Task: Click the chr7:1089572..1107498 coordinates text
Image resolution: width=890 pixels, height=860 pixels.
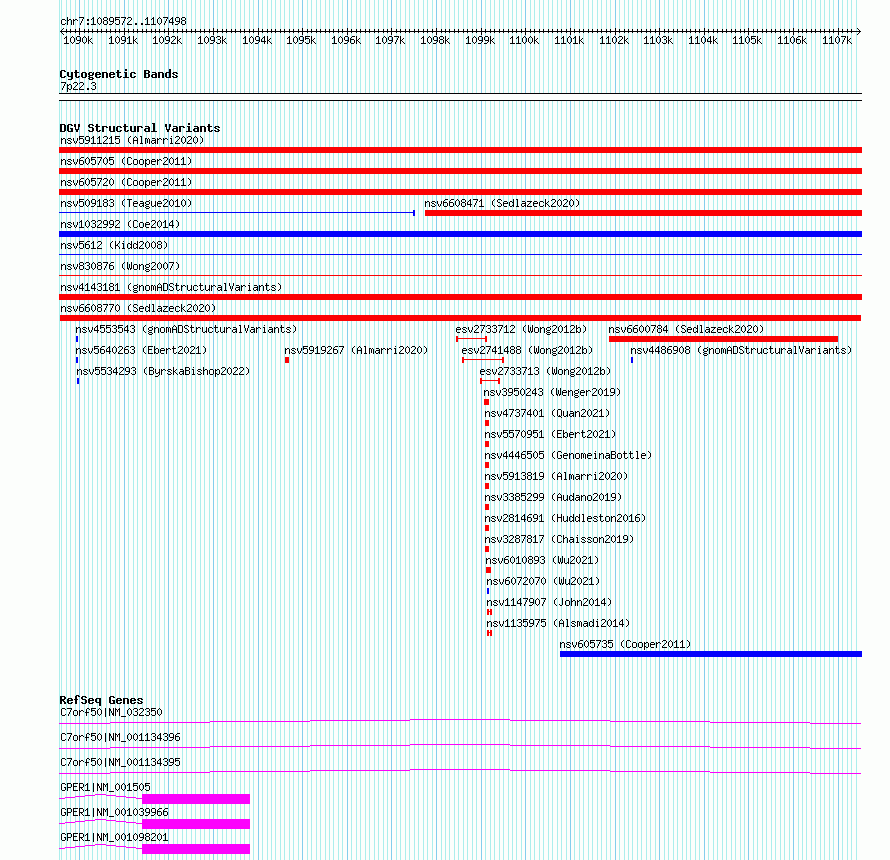Action: 123,21
